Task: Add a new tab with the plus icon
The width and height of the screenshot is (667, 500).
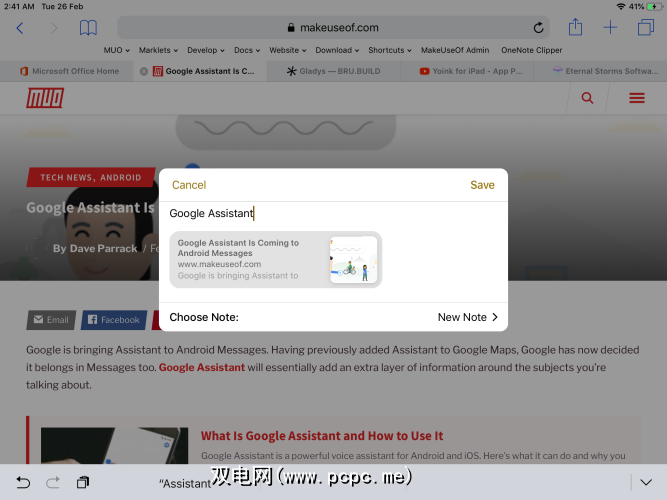Action: tap(610, 28)
